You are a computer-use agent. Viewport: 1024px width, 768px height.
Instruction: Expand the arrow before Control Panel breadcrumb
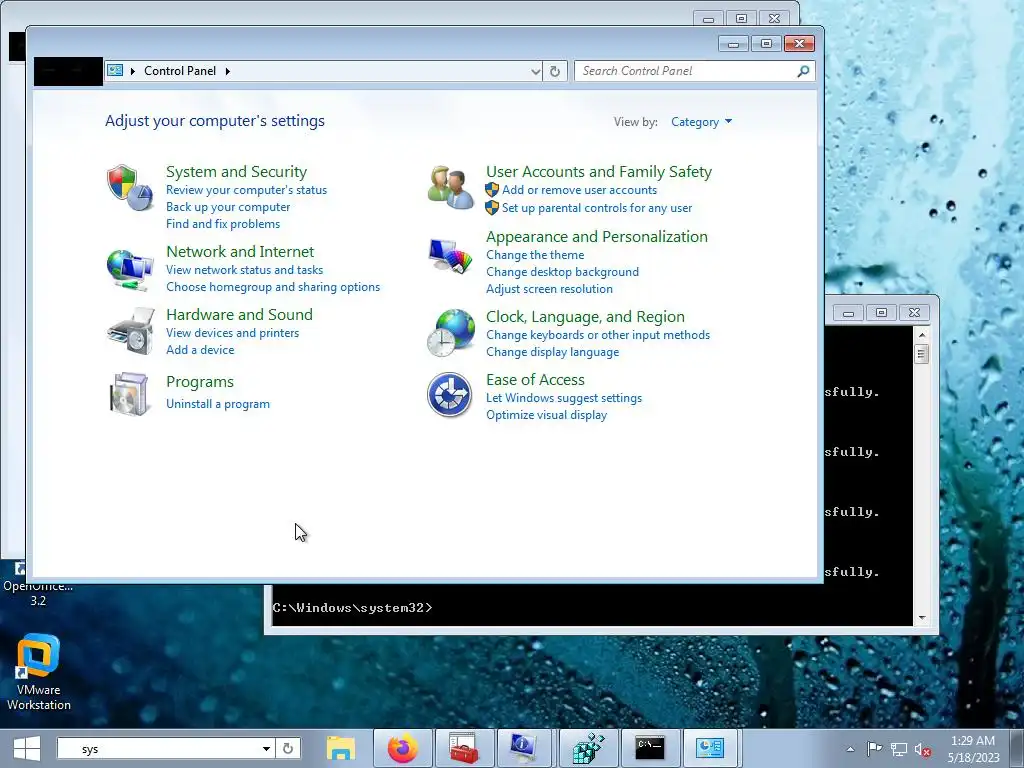click(133, 71)
